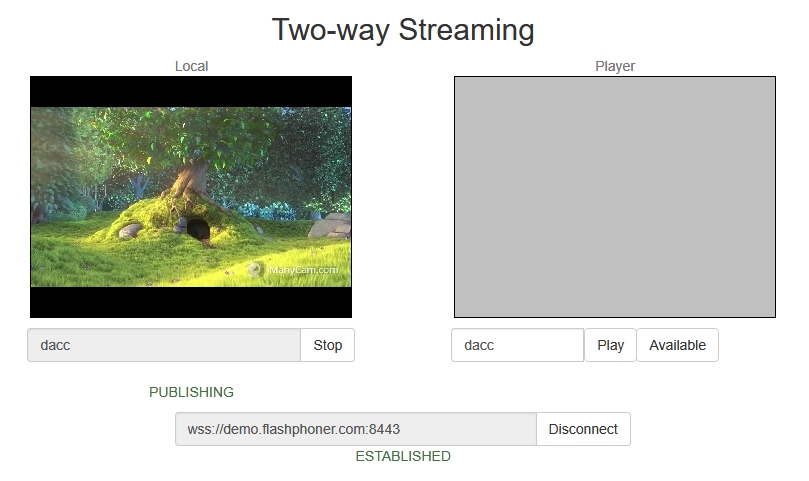Image resolution: width=809 pixels, height=481 pixels.
Task: Click the PUBLISHING status text
Action: 191,392
